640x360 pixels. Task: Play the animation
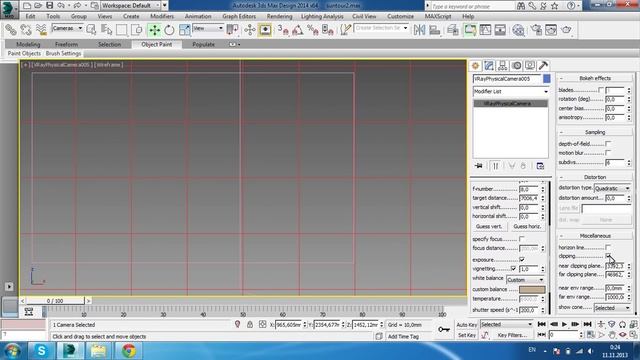click(564, 324)
